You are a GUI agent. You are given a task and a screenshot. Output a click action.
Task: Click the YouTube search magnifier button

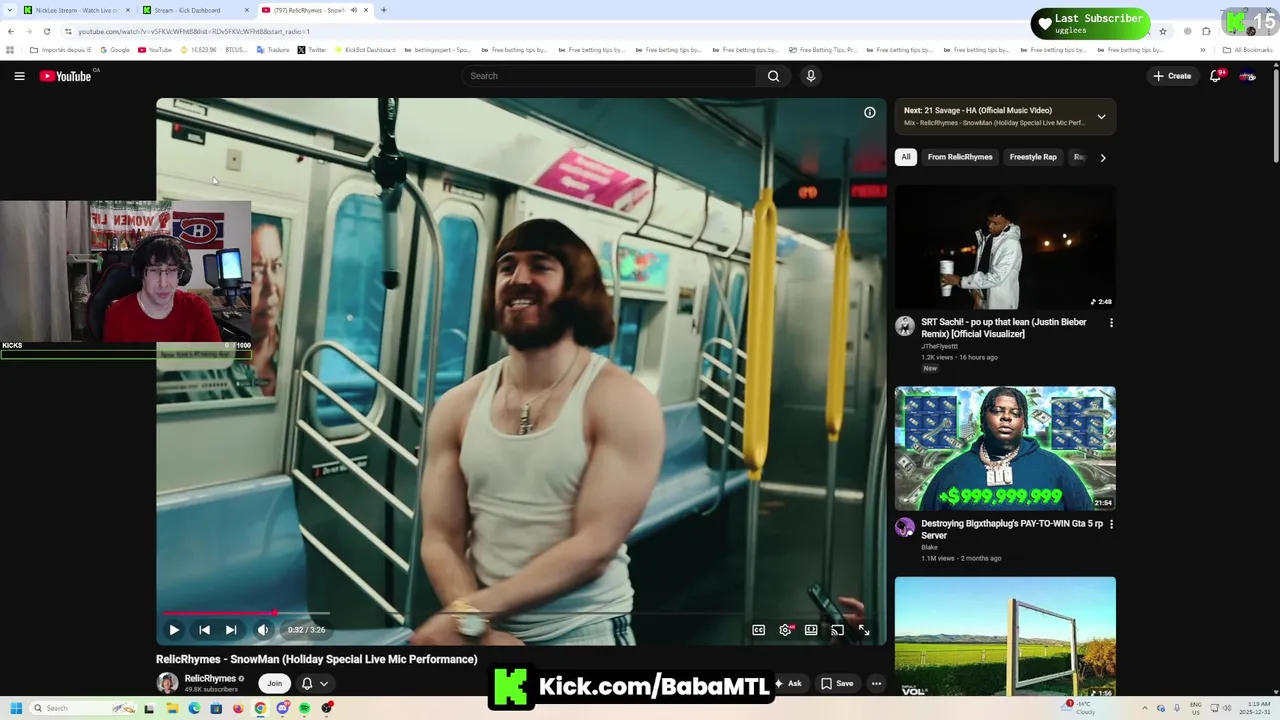click(x=773, y=76)
